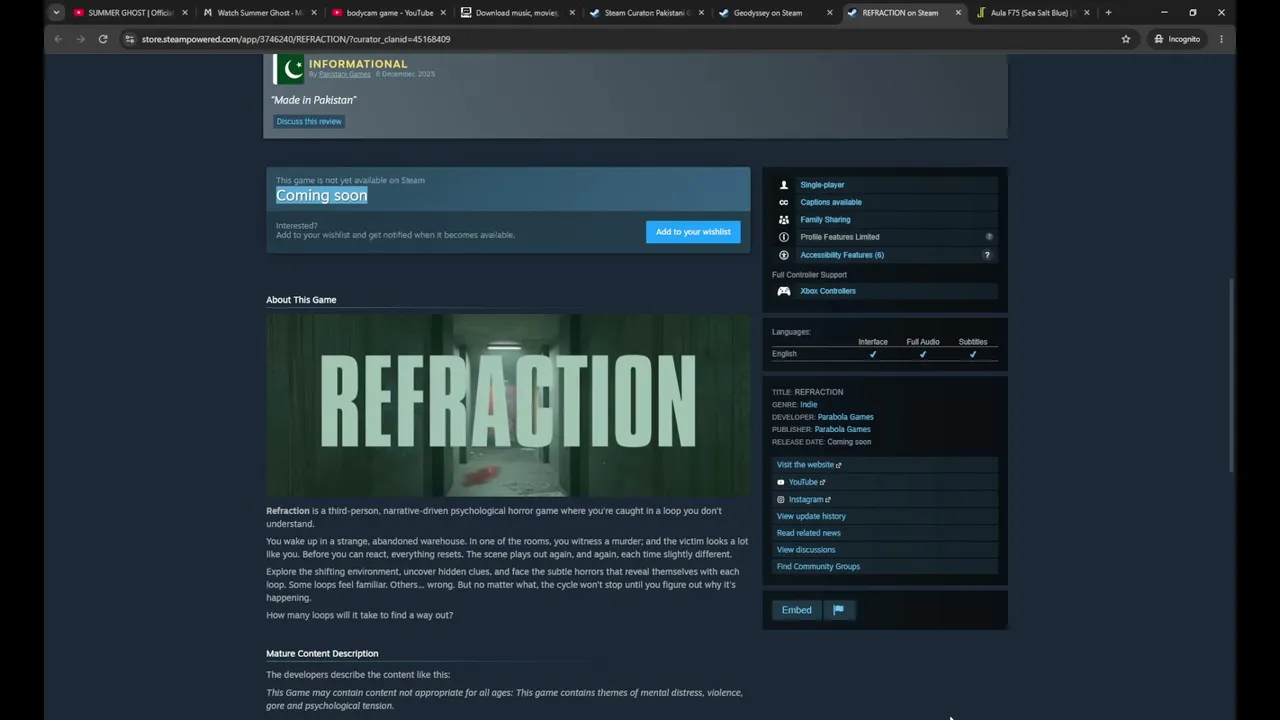
Task: Switch to the bodycam game YouTube tab
Action: tap(388, 13)
